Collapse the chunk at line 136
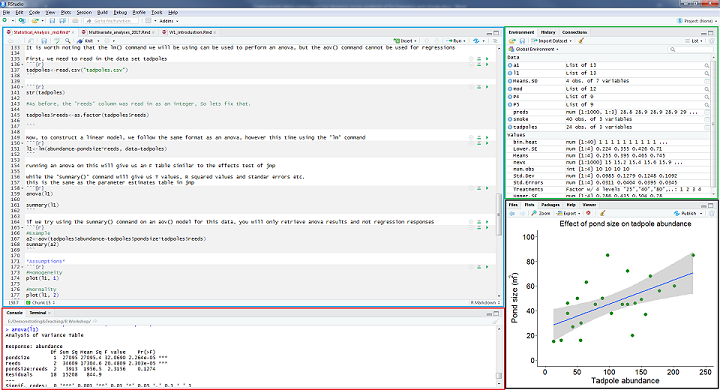Viewport: 720px width, 390px height. tap(23, 64)
